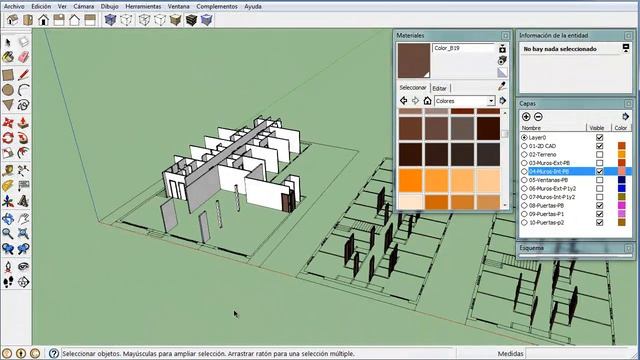The height and width of the screenshot is (360, 640).
Task: Select the Axes tool
Action: point(8,201)
